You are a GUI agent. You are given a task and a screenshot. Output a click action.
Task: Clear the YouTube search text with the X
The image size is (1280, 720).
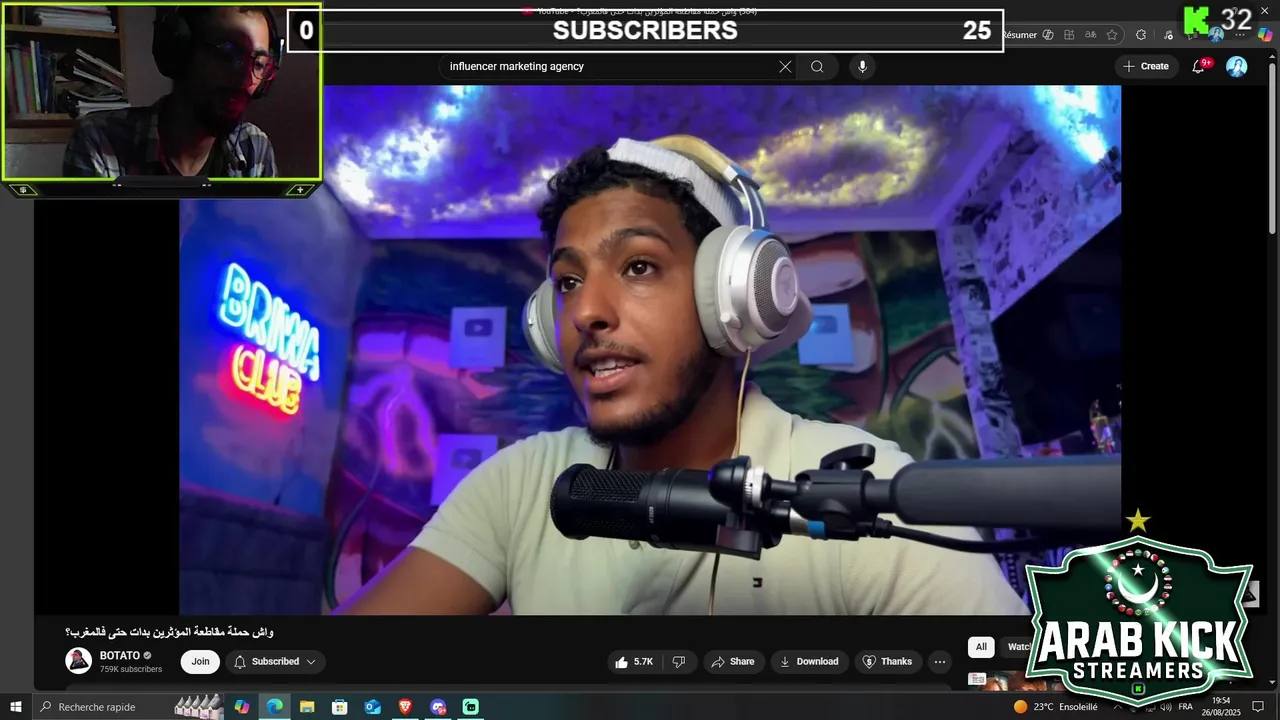click(x=785, y=67)
